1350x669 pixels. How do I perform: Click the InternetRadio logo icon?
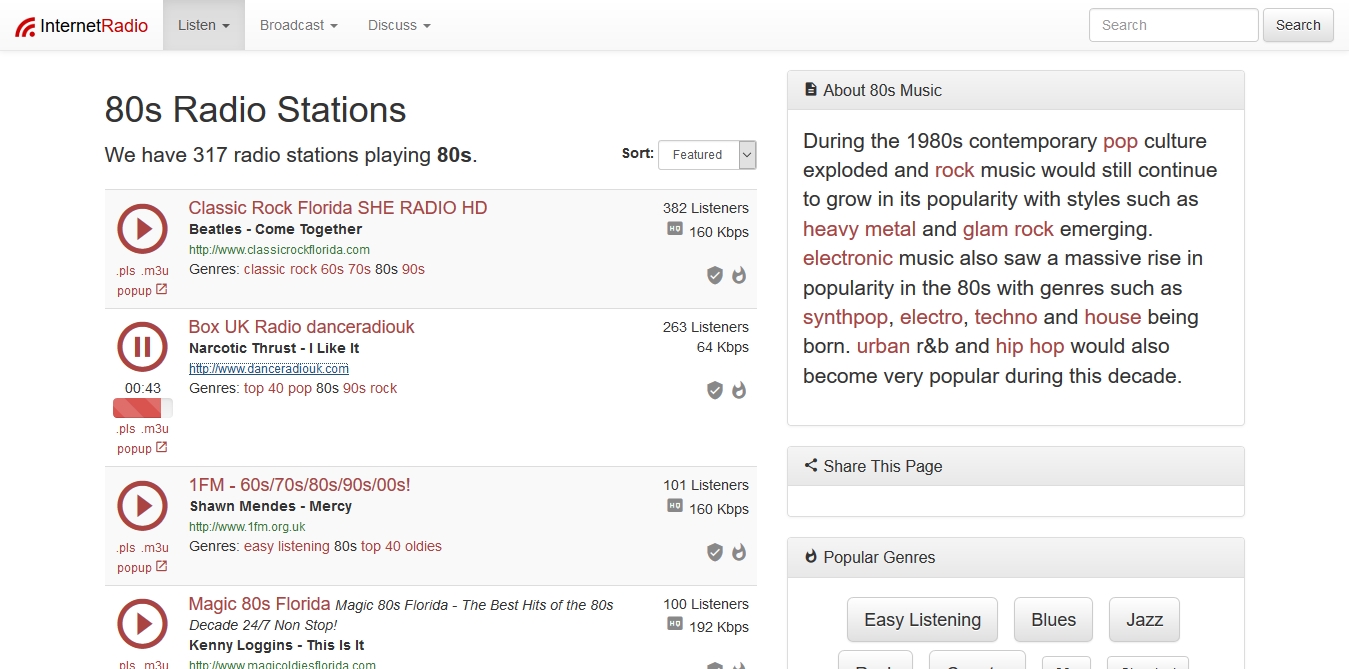click(26, 26)
